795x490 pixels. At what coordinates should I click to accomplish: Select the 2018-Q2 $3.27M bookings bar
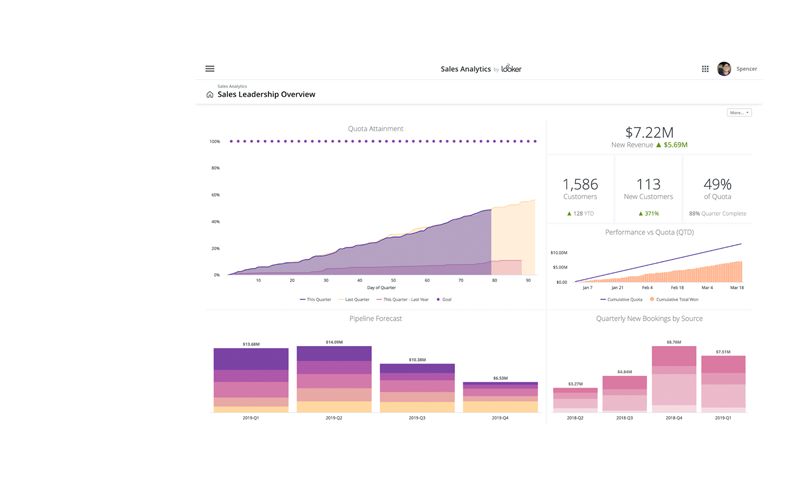coord(575,400)
